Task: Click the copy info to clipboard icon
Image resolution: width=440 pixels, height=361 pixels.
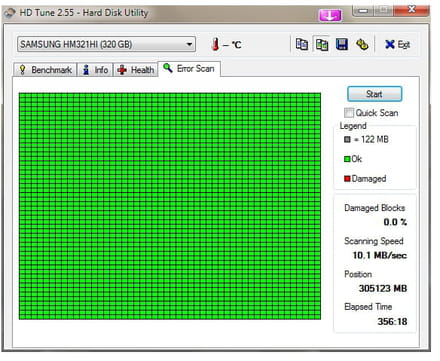Action: [302, 44]
